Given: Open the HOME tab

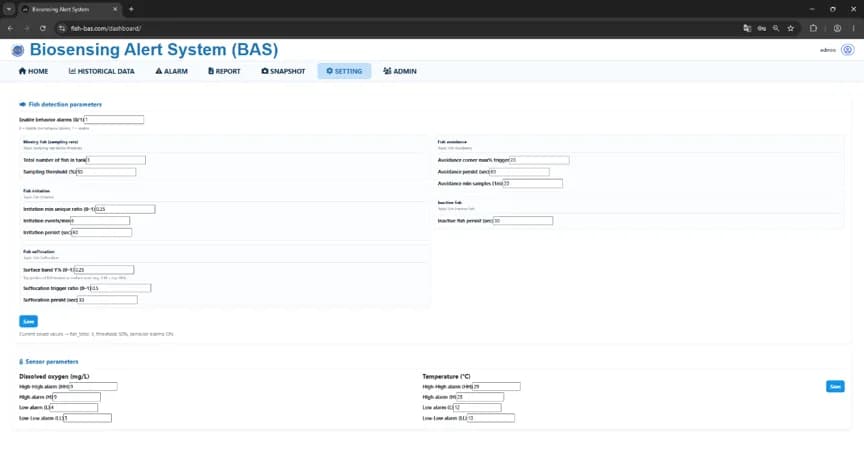Looking at the screenshot, I should coord(34,71).
